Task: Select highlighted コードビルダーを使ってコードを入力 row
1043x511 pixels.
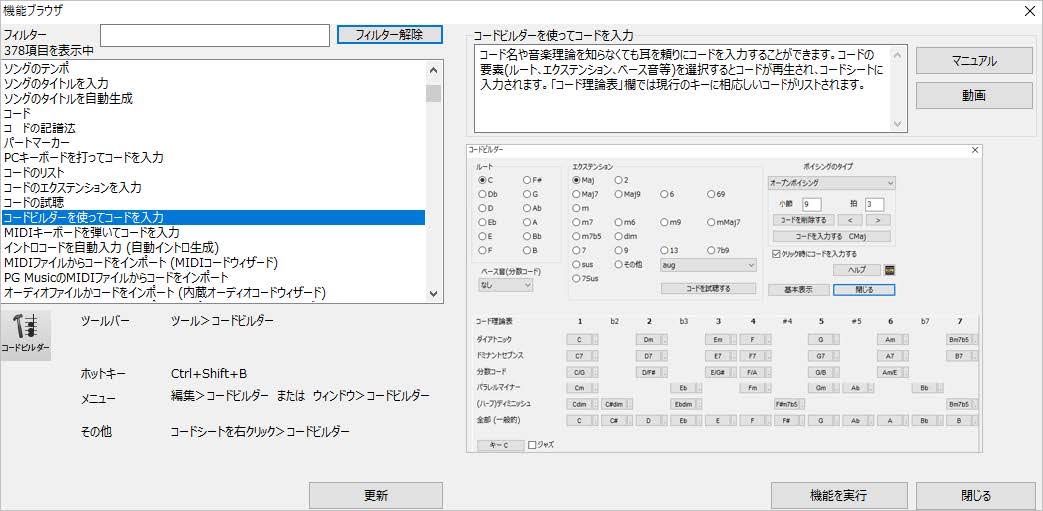Action: pos(213,218)
